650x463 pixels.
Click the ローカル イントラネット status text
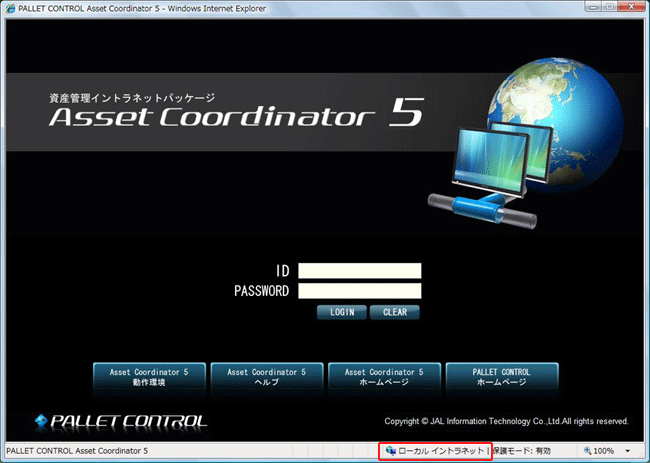click(441, 451)
